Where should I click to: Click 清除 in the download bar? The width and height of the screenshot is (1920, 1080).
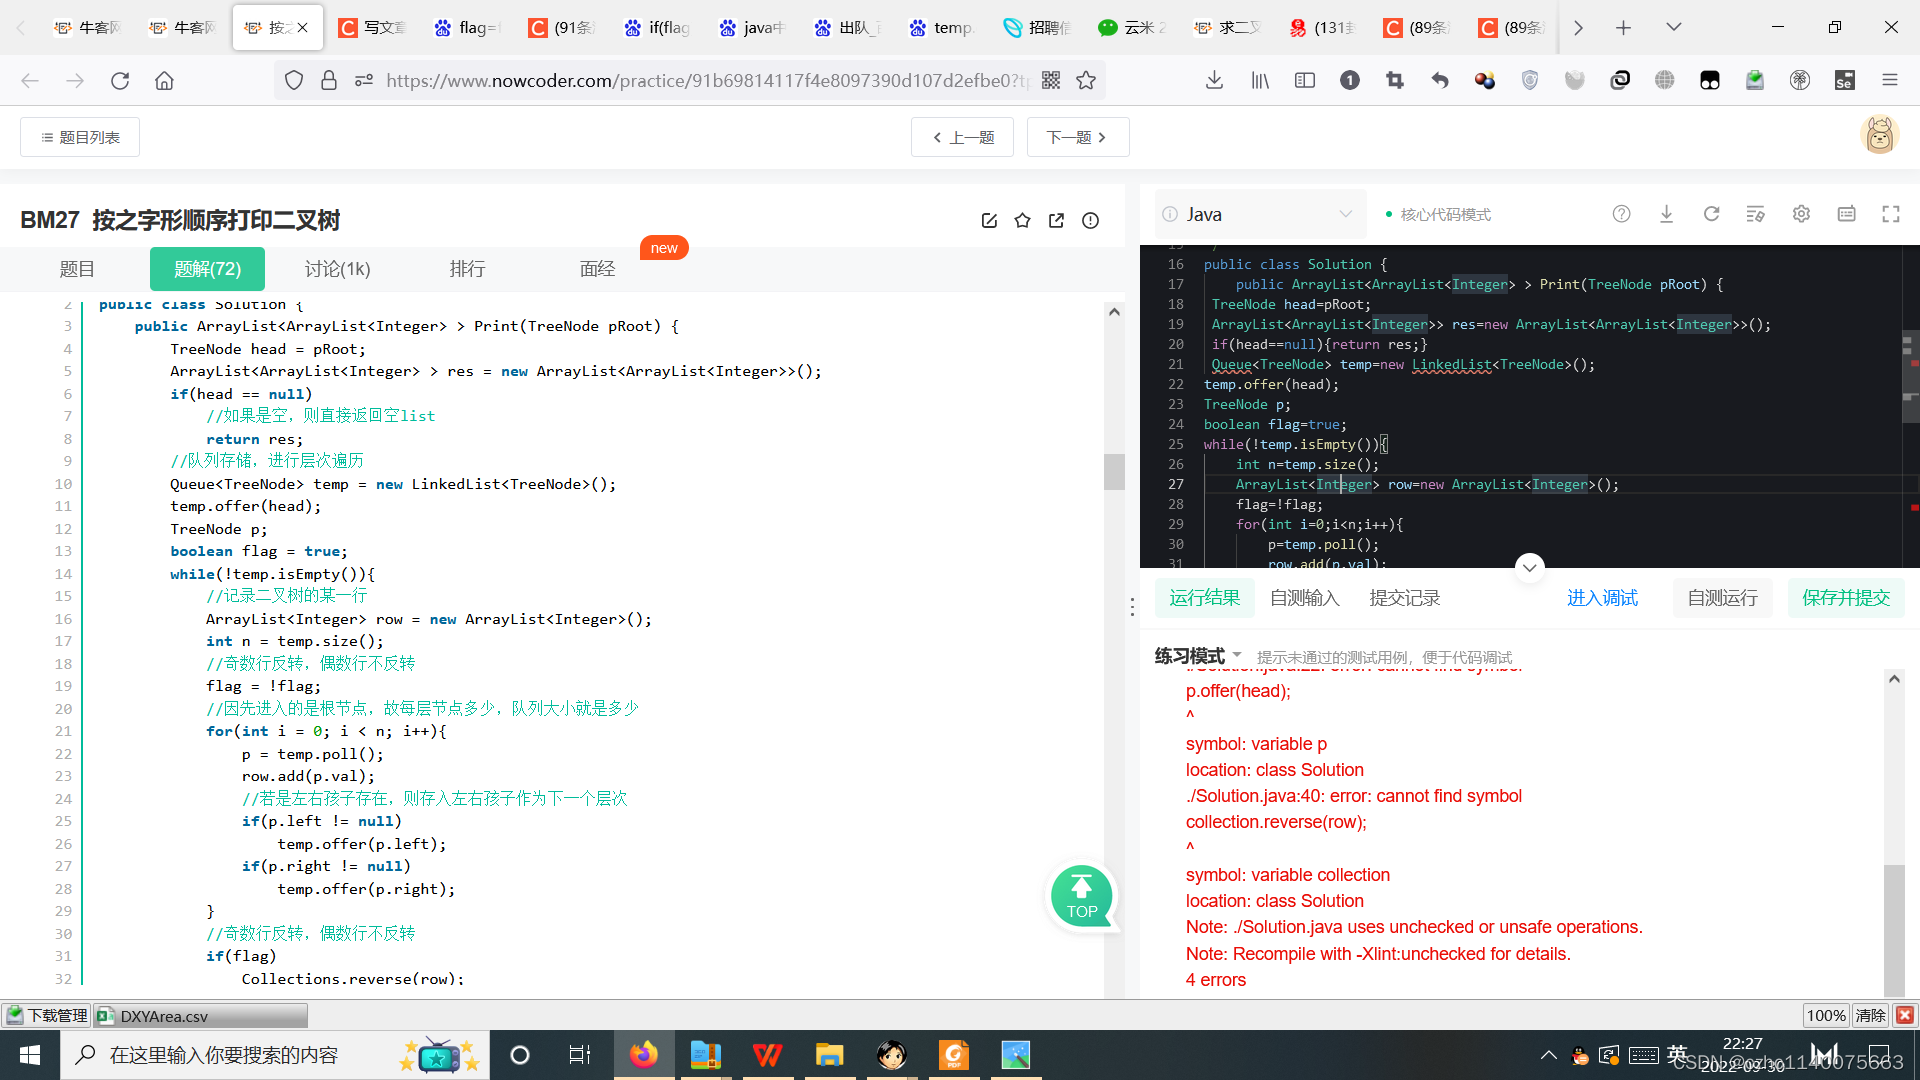1870,1016
